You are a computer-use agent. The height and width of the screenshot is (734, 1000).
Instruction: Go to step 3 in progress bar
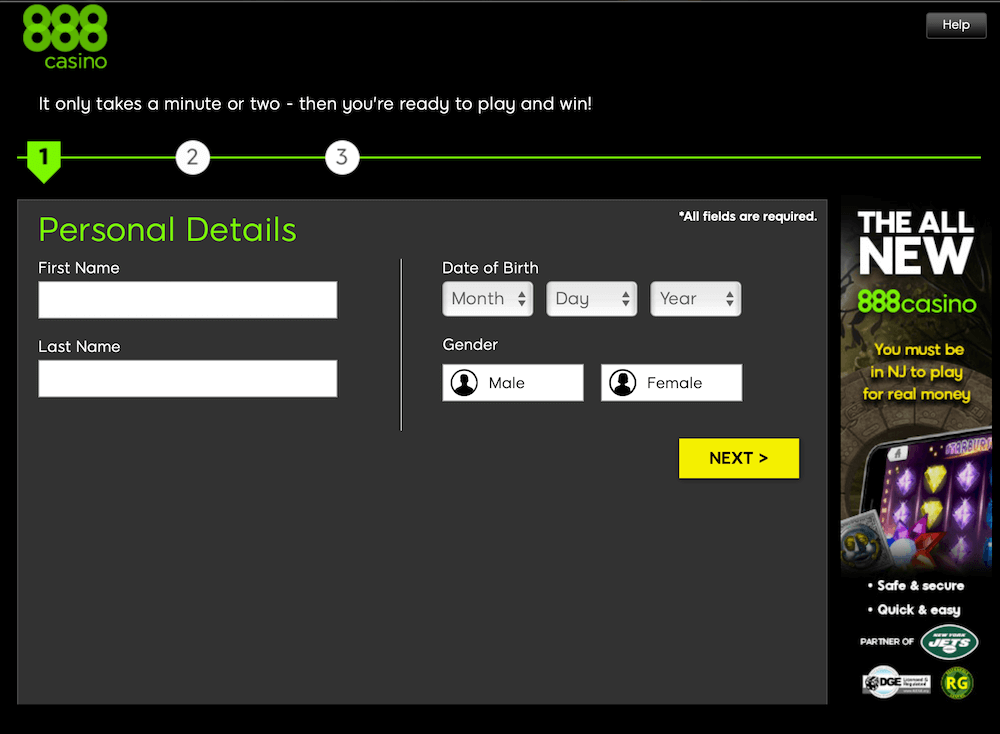pyautogui.click(x=342, y=157)
